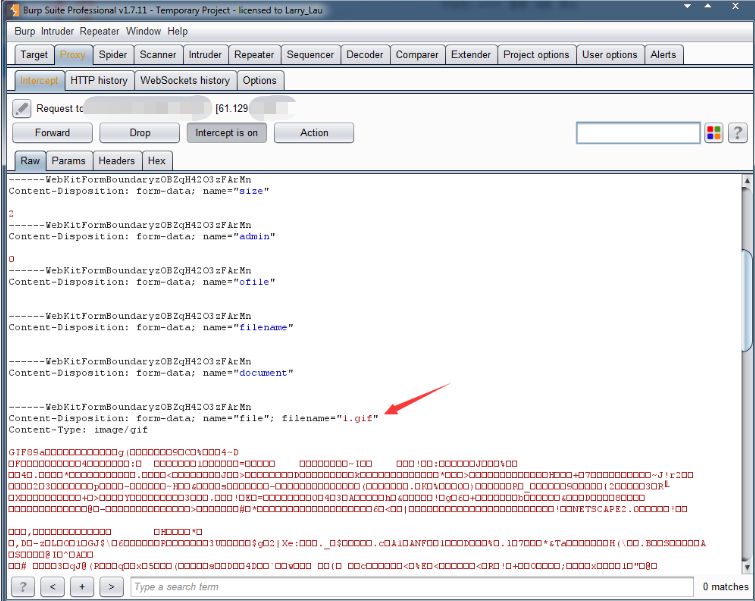Click the "0 matches" search result label
This screenshot has height=601, width=755.
pos(725,587)
